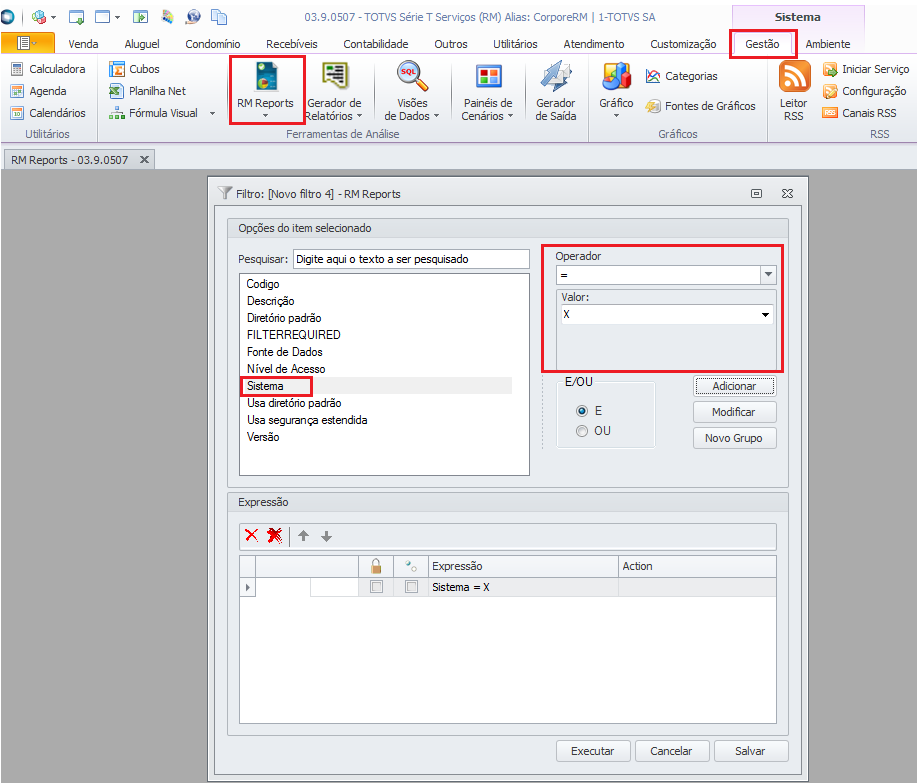Click the Executar button
Image resolution: width=917 pixels, height=783 pixels.
click(593, 751)
